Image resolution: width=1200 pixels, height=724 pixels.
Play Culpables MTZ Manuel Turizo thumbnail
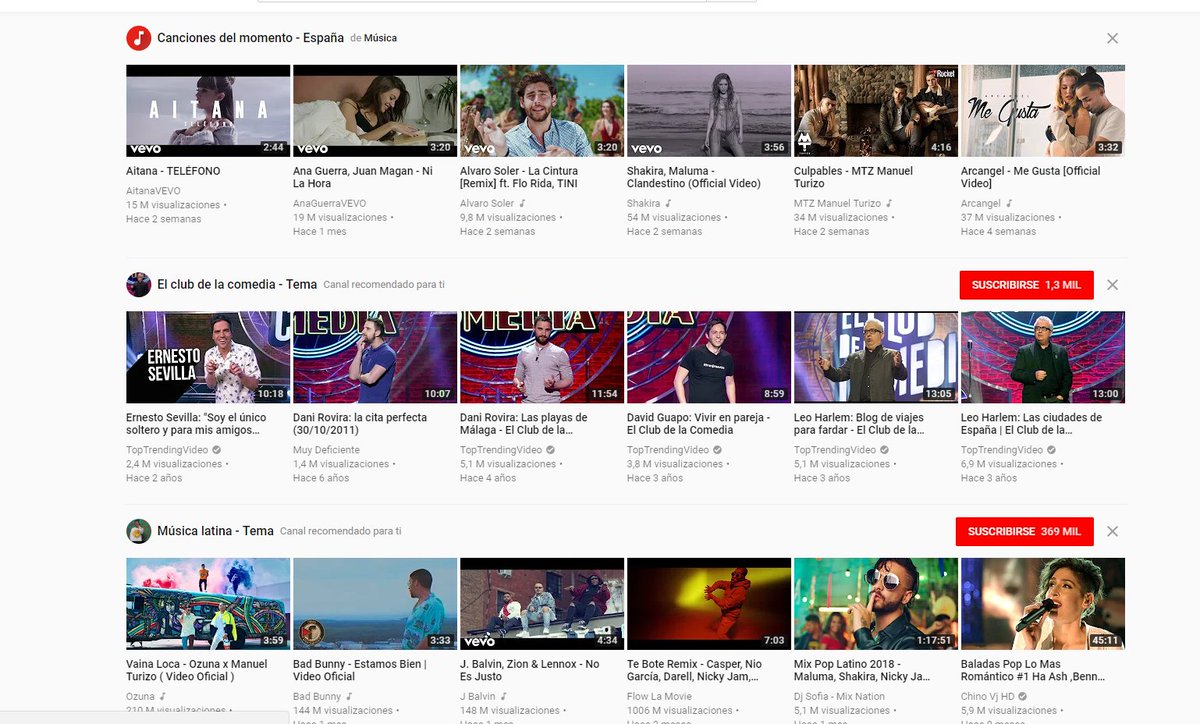[x=876, y=111]
